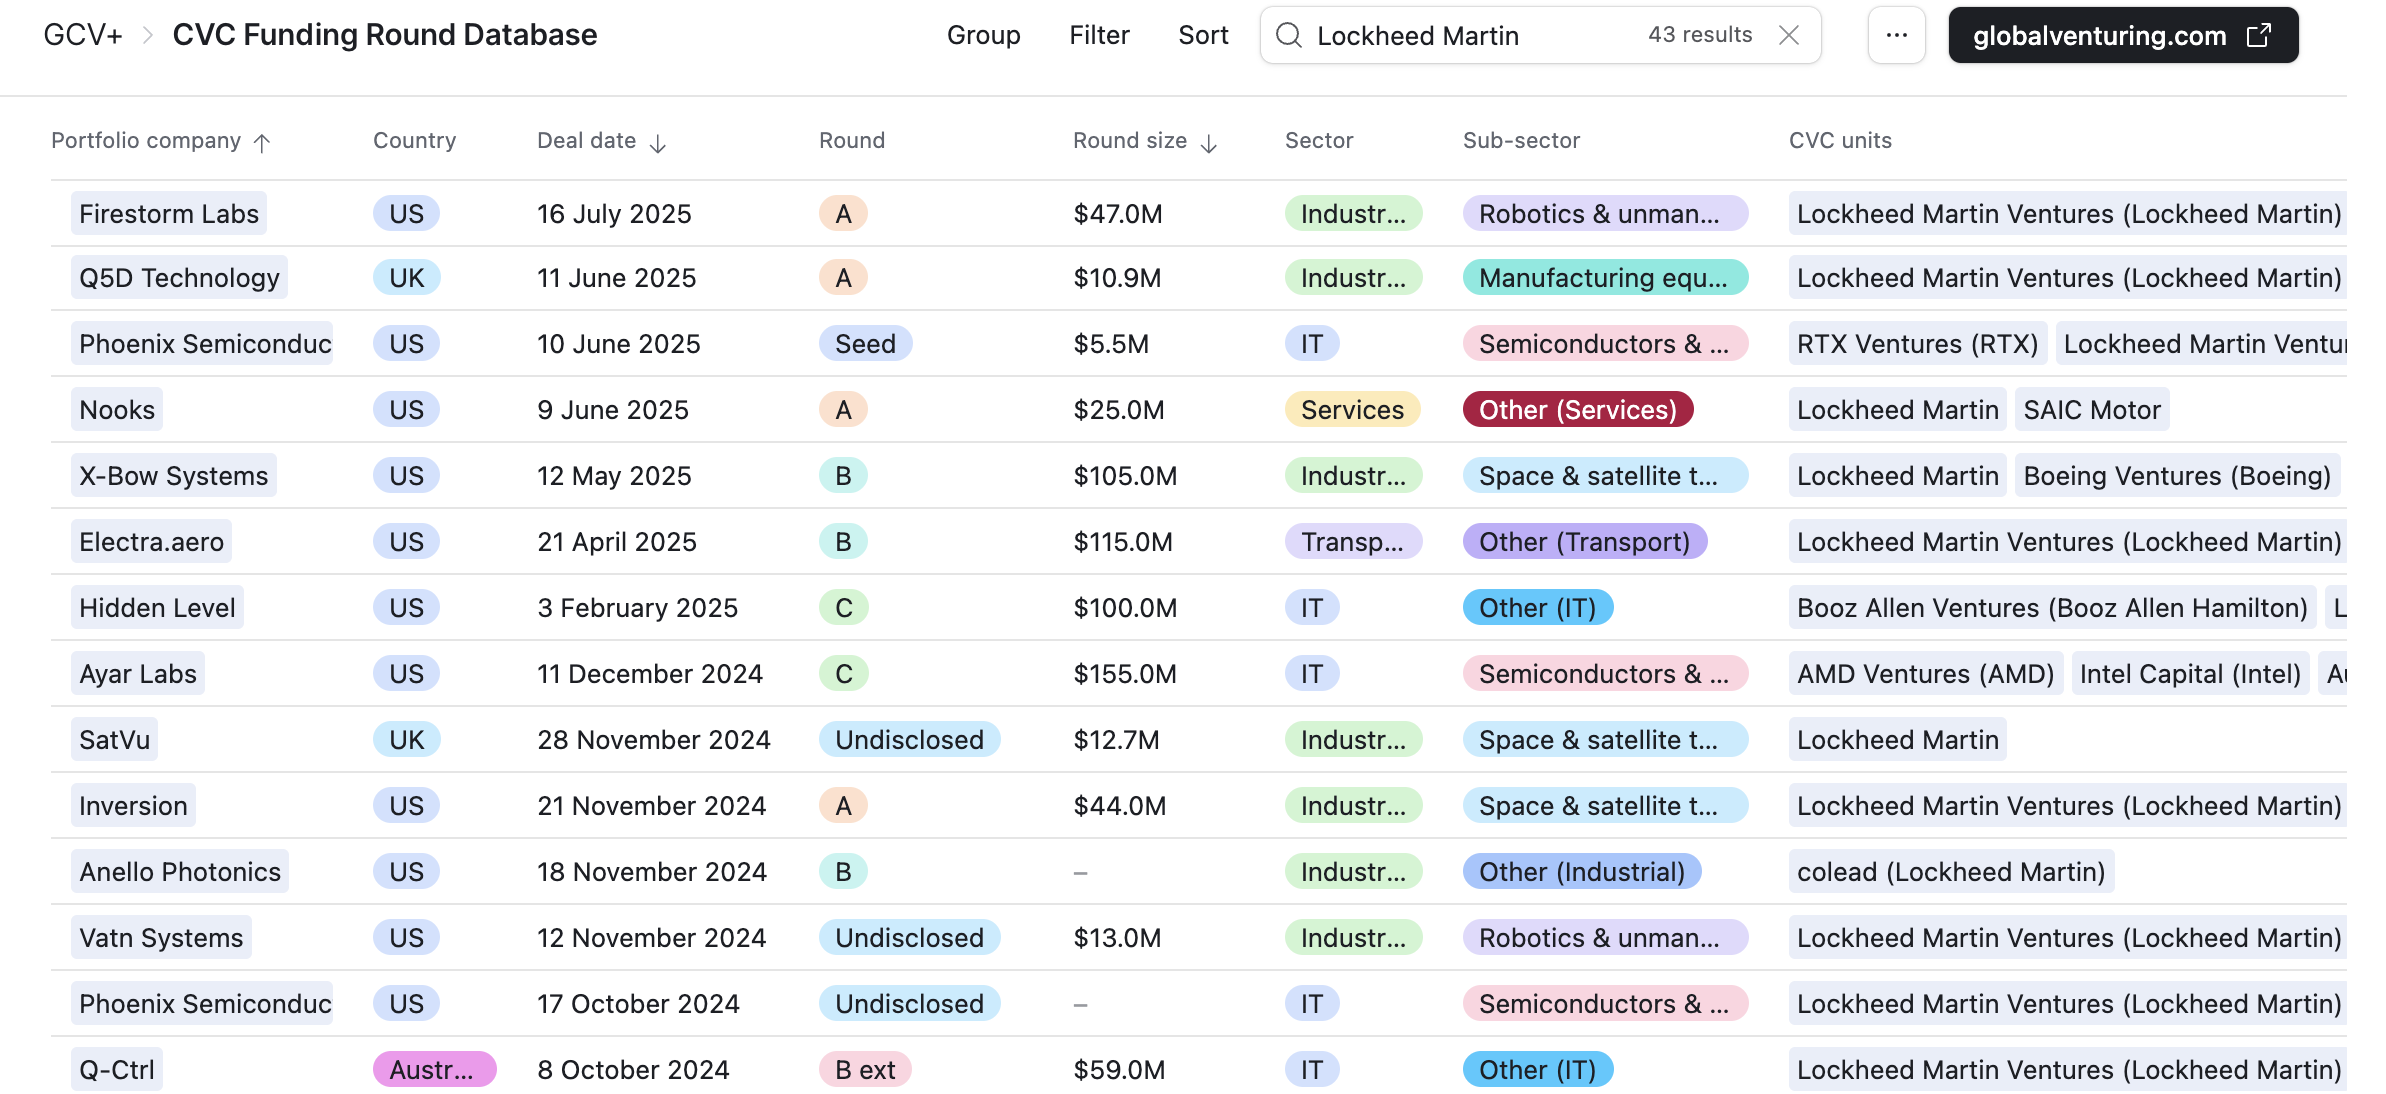
Task: Open the Filter menu
Action: [x=1099, y=35]
